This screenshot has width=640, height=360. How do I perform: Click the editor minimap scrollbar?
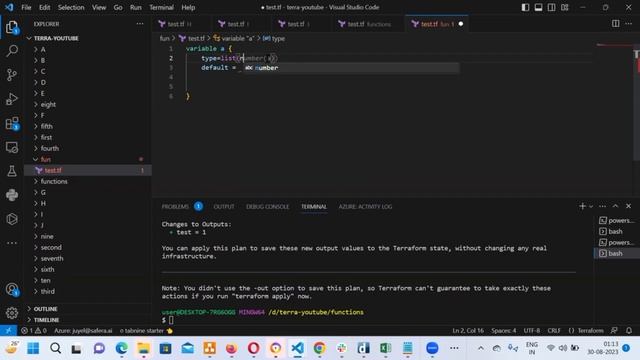click(636, 102)
